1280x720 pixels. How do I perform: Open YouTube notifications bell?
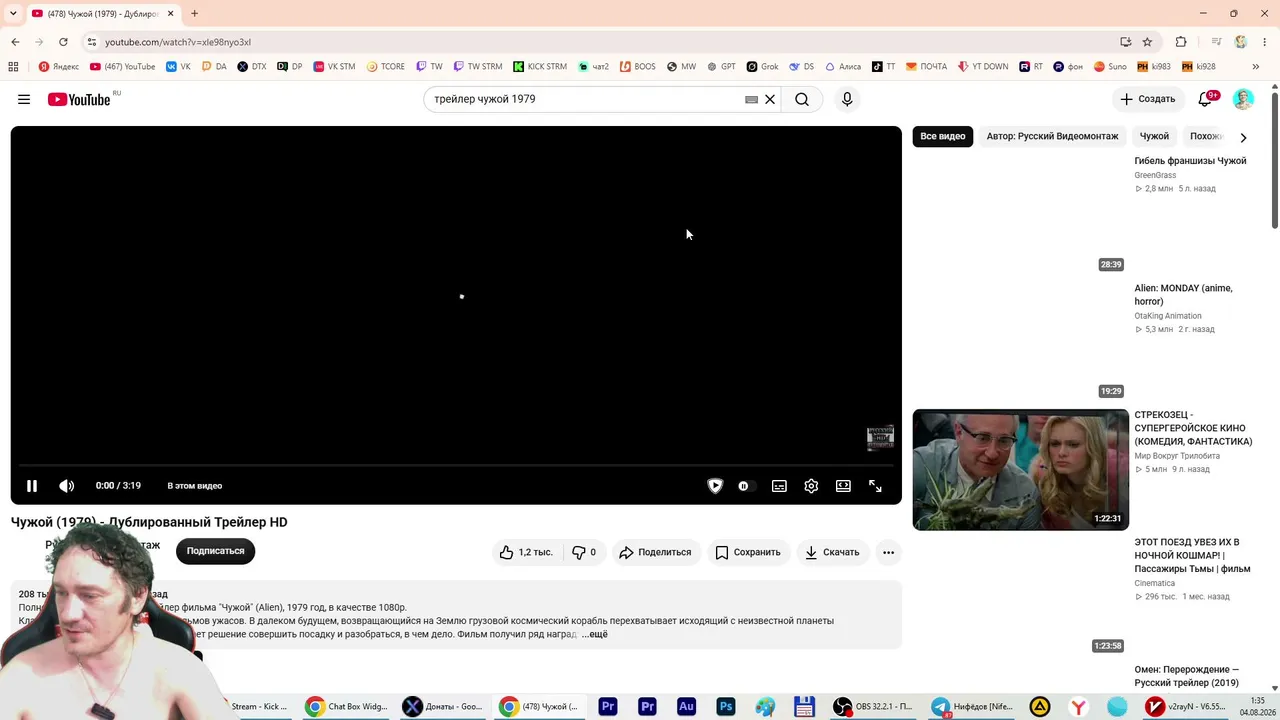click(x=1205, y=99)
